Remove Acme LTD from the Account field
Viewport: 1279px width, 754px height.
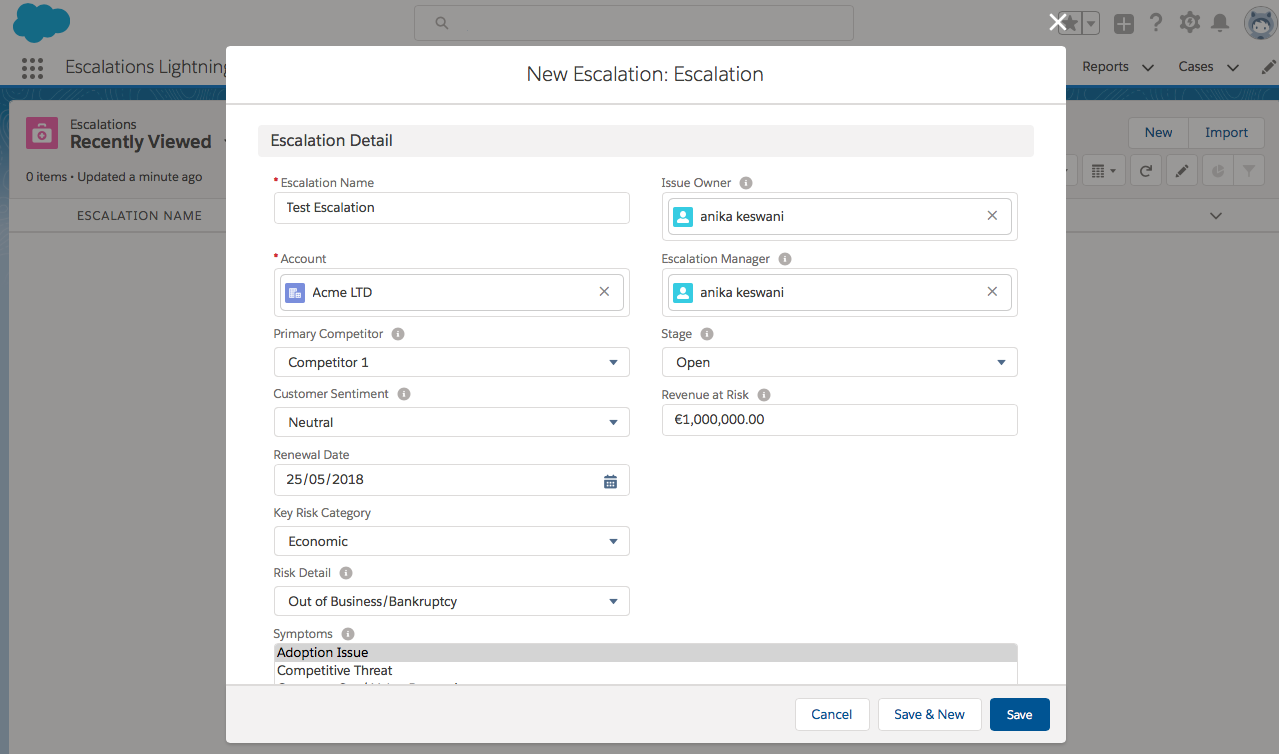604,291
